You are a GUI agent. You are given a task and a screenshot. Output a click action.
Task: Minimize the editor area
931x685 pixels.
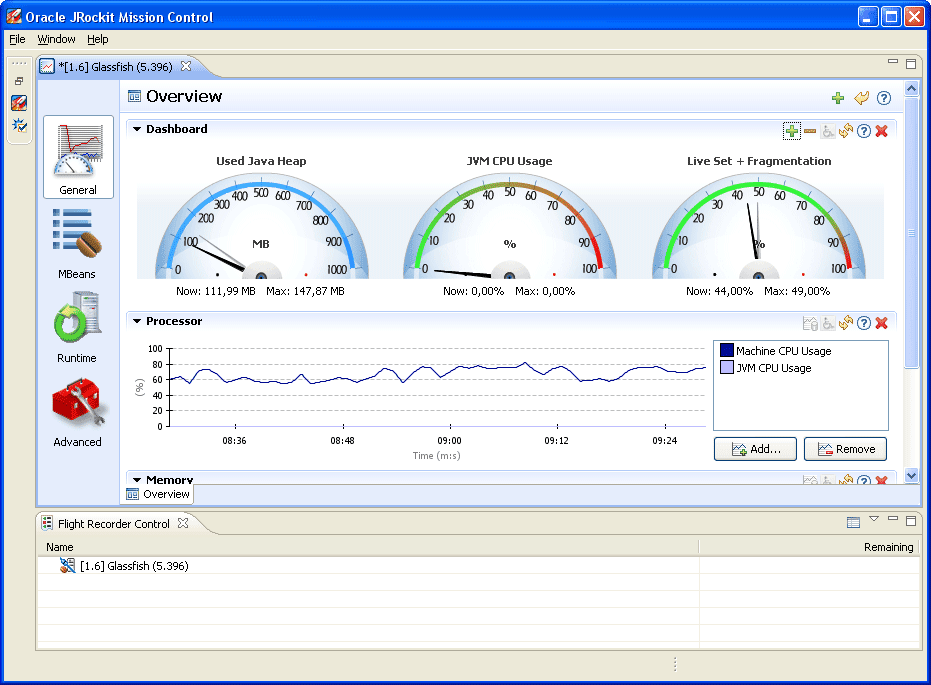point(892,63)
